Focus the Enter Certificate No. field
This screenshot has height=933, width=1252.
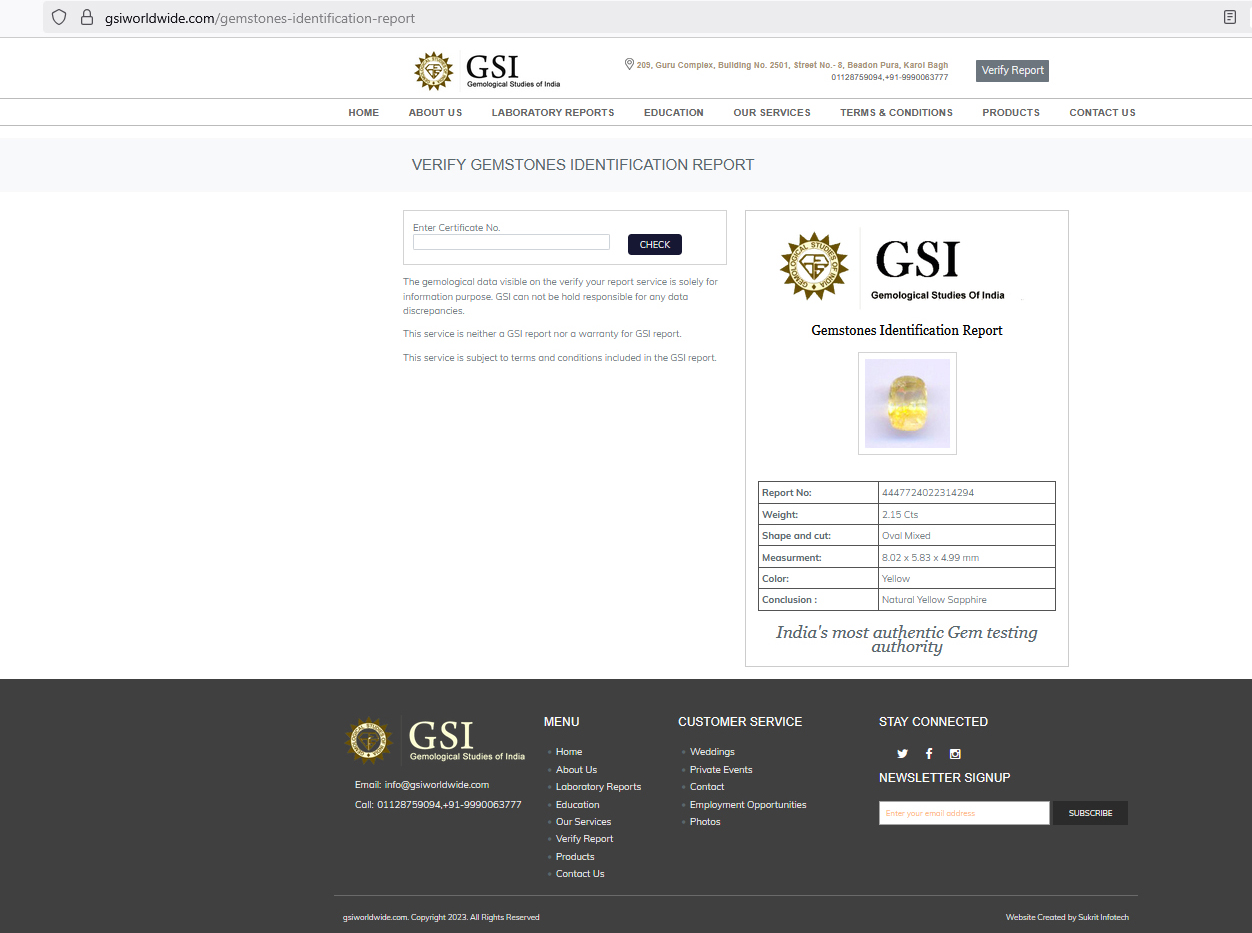coord(511,242)
